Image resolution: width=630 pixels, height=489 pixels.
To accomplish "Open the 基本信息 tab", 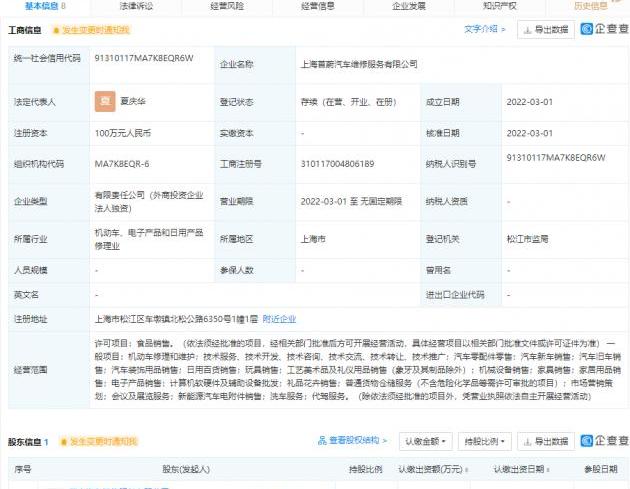I will click(x=45, y=6).
